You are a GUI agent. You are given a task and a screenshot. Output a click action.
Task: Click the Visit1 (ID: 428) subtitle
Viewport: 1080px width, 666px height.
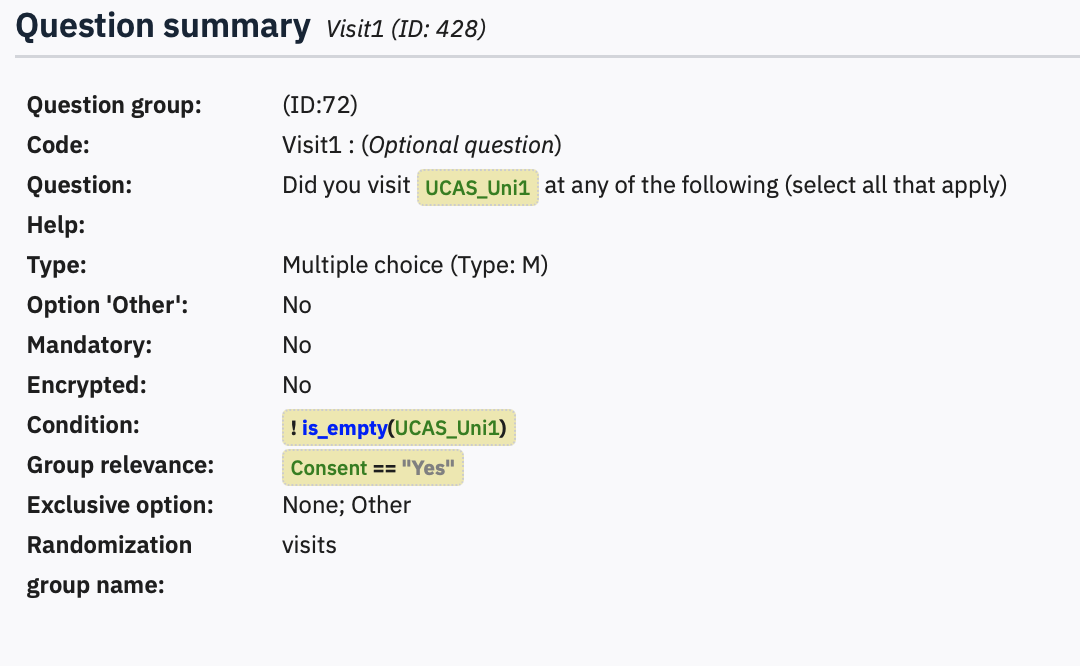point(406,29)
